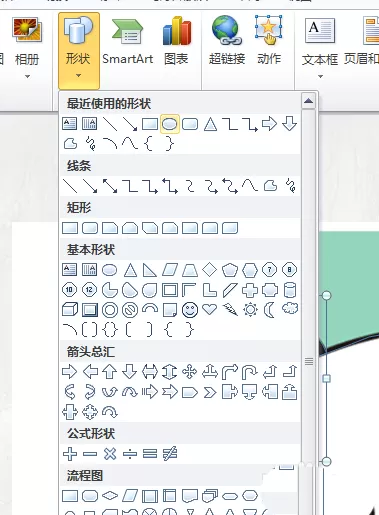Select the moon shape
The image size is (379, 515).
[269, 310]
